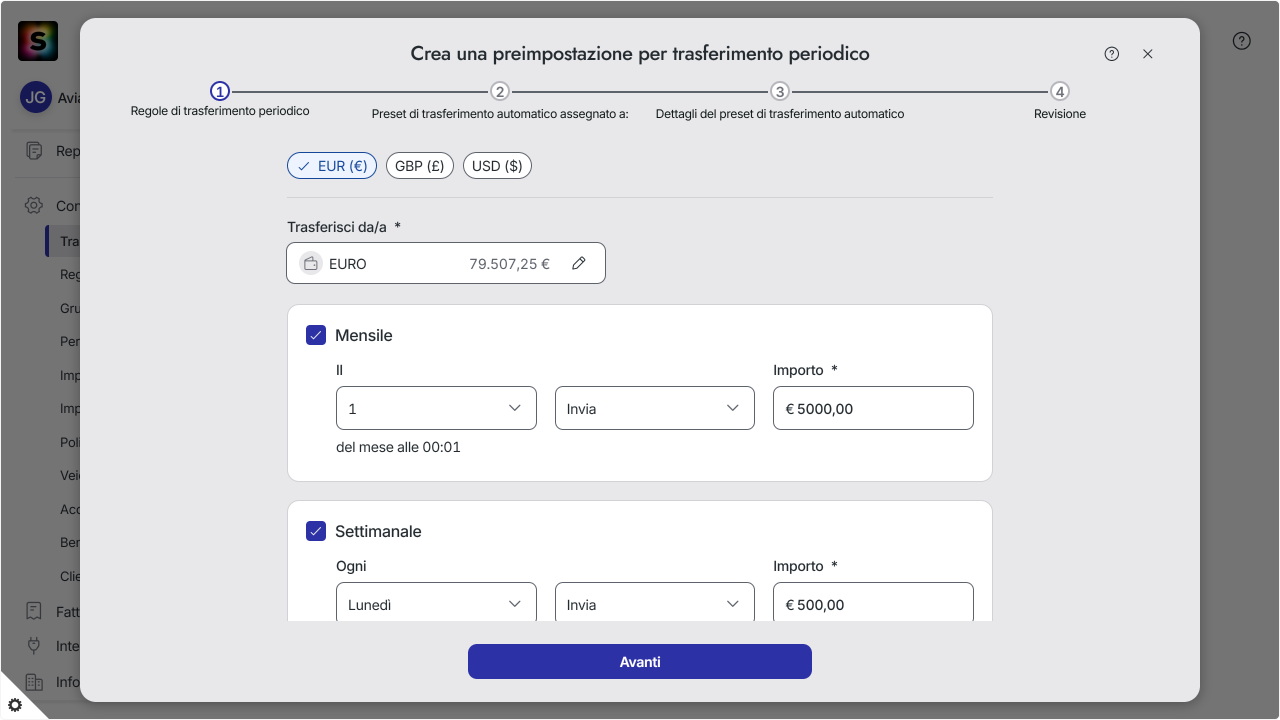1280x720 pixels.
Task: Open the day of month dropdown showing 1
Action: 436,408
